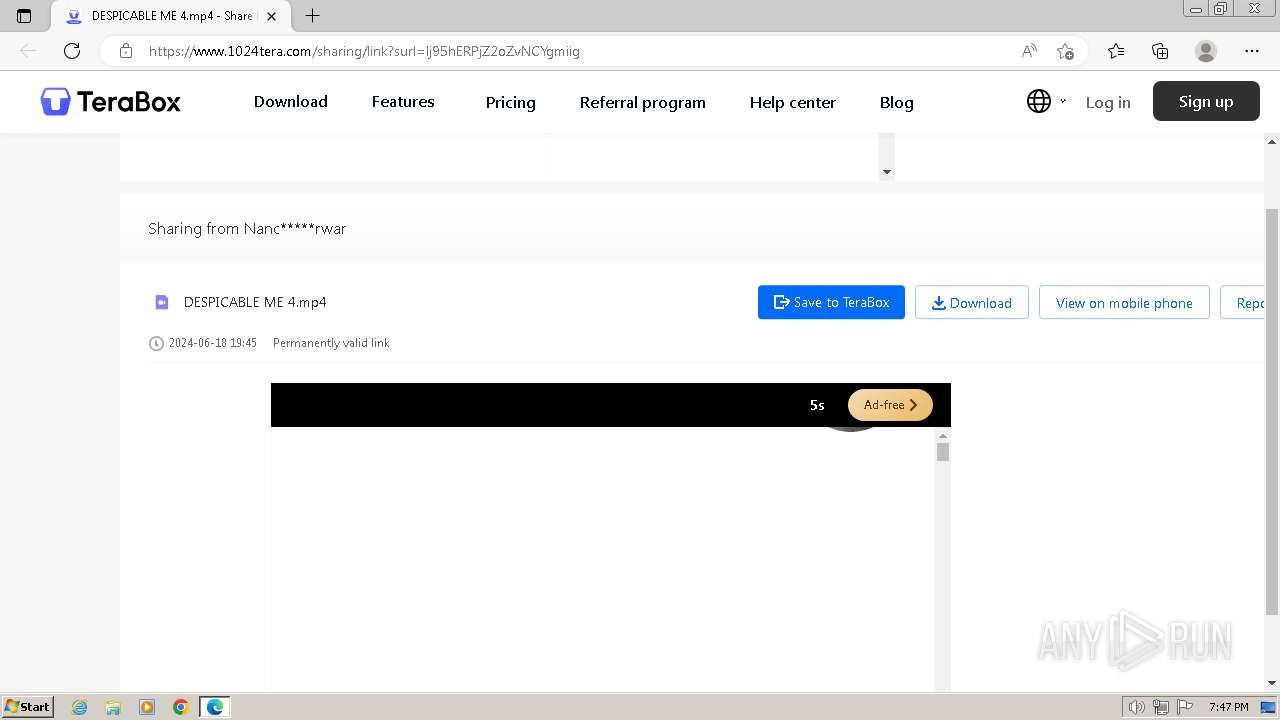
Task: Open the Blog link
Action: click(896, 102)
